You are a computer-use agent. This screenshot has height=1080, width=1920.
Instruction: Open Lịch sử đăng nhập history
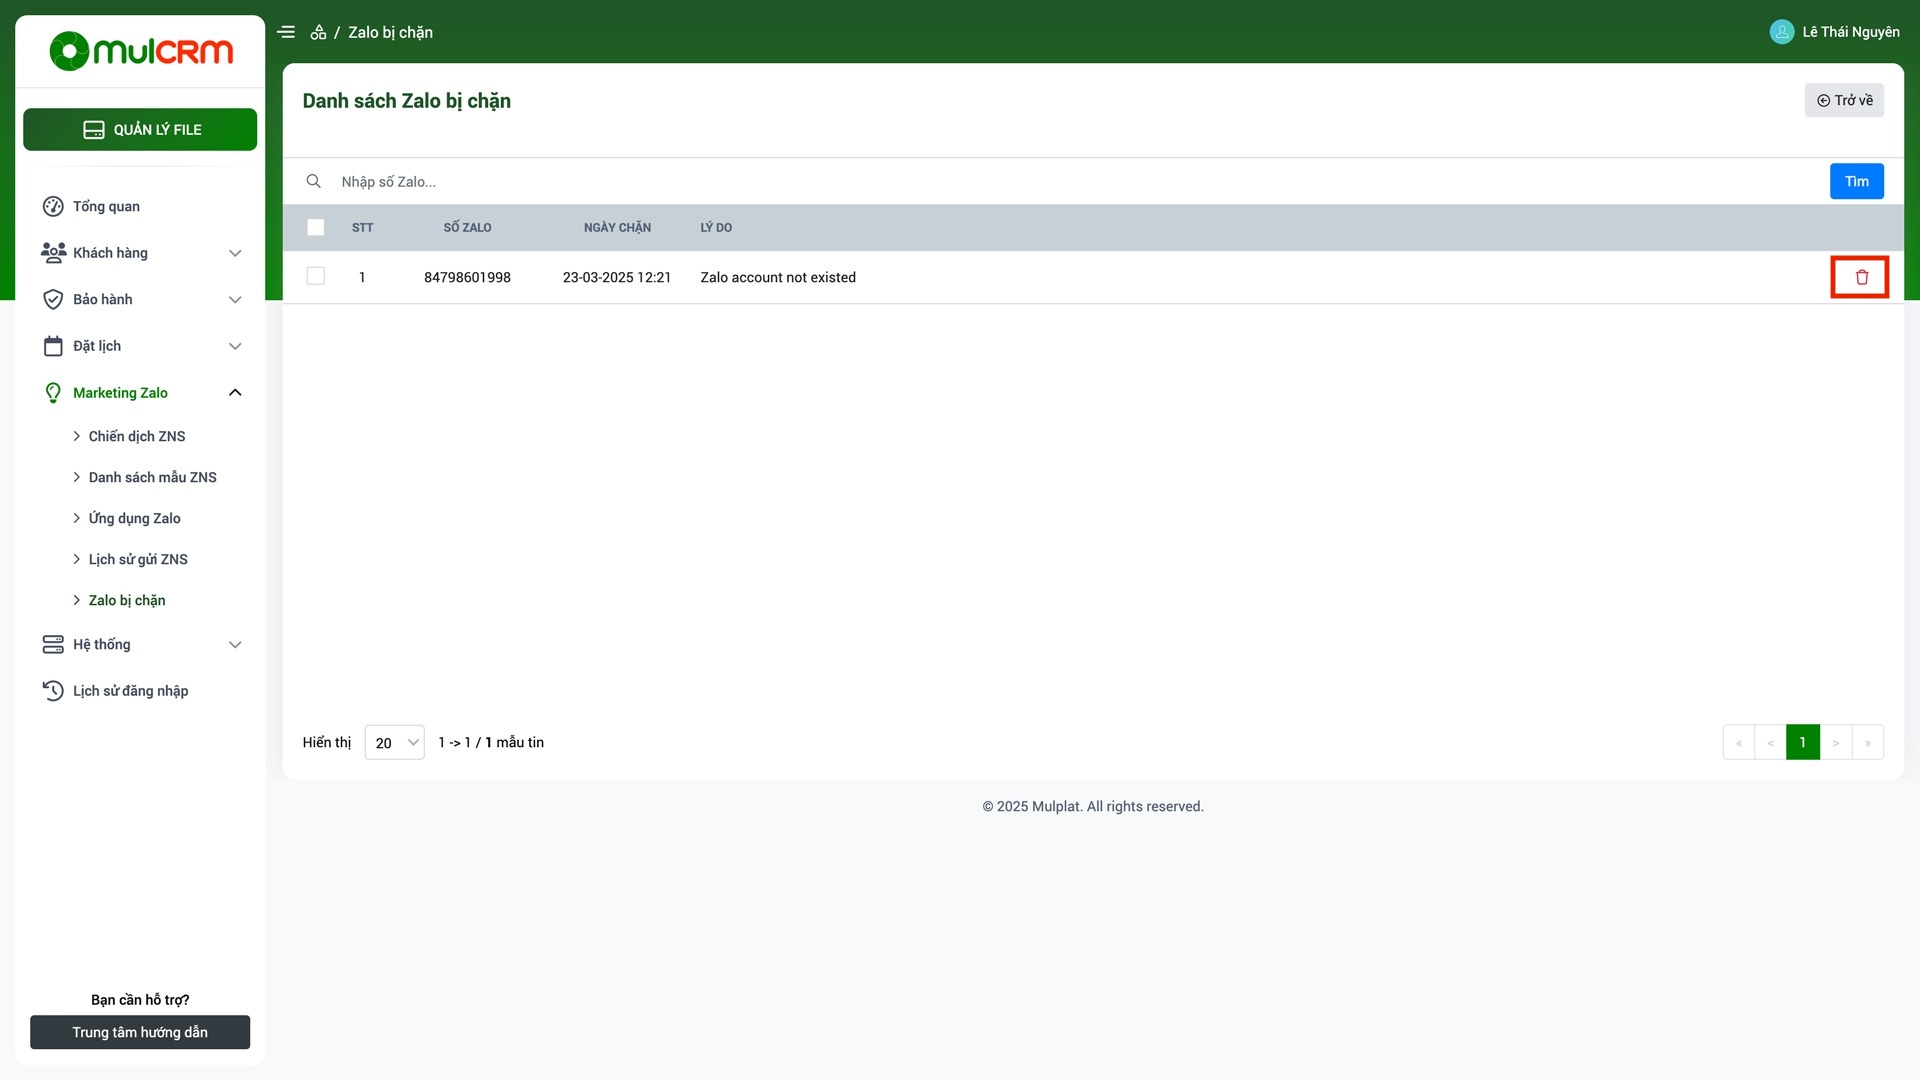[x=130, y=691]
